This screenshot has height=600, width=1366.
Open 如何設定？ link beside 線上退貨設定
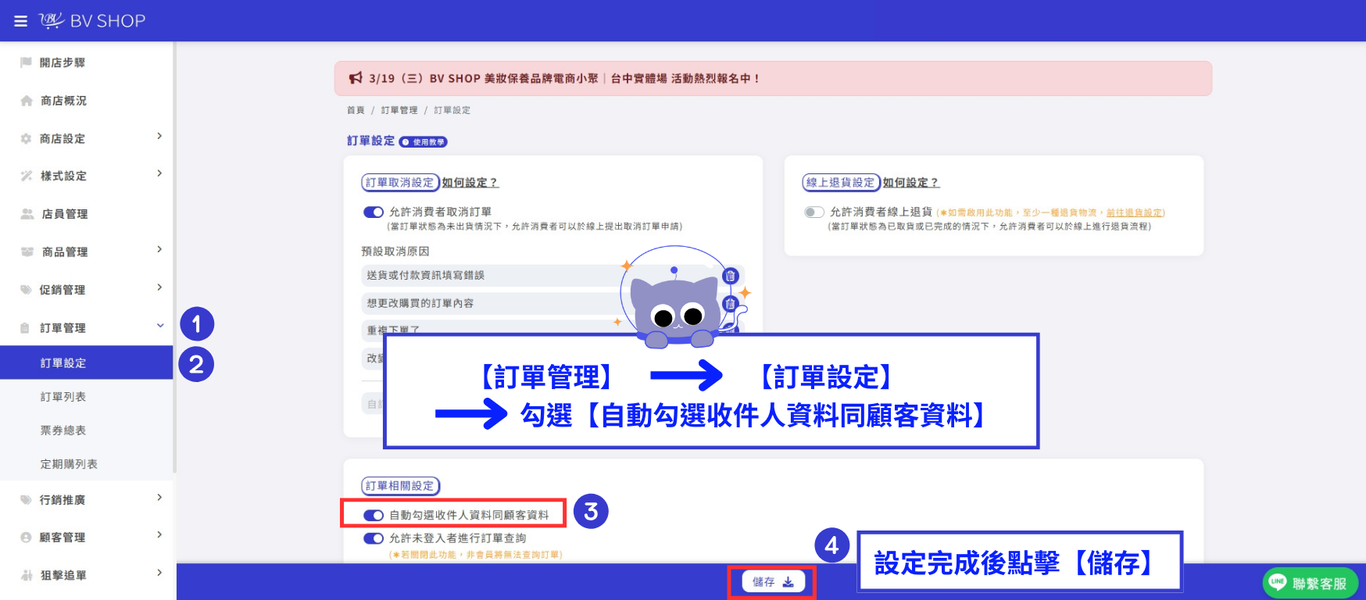pos(911,183)
